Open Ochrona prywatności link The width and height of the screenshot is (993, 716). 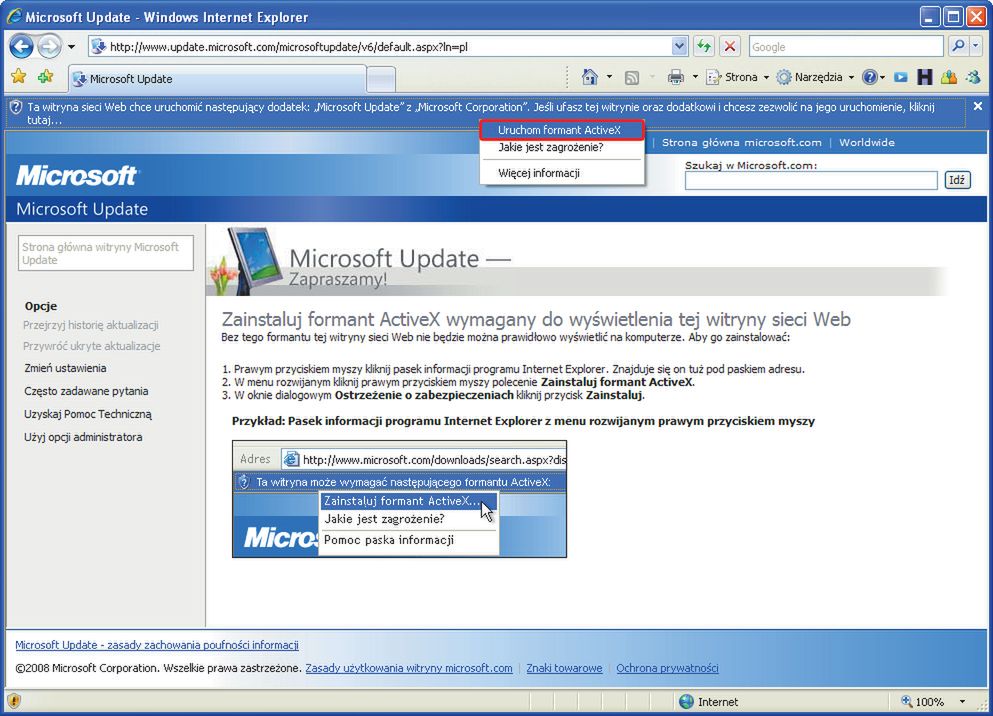667,668
